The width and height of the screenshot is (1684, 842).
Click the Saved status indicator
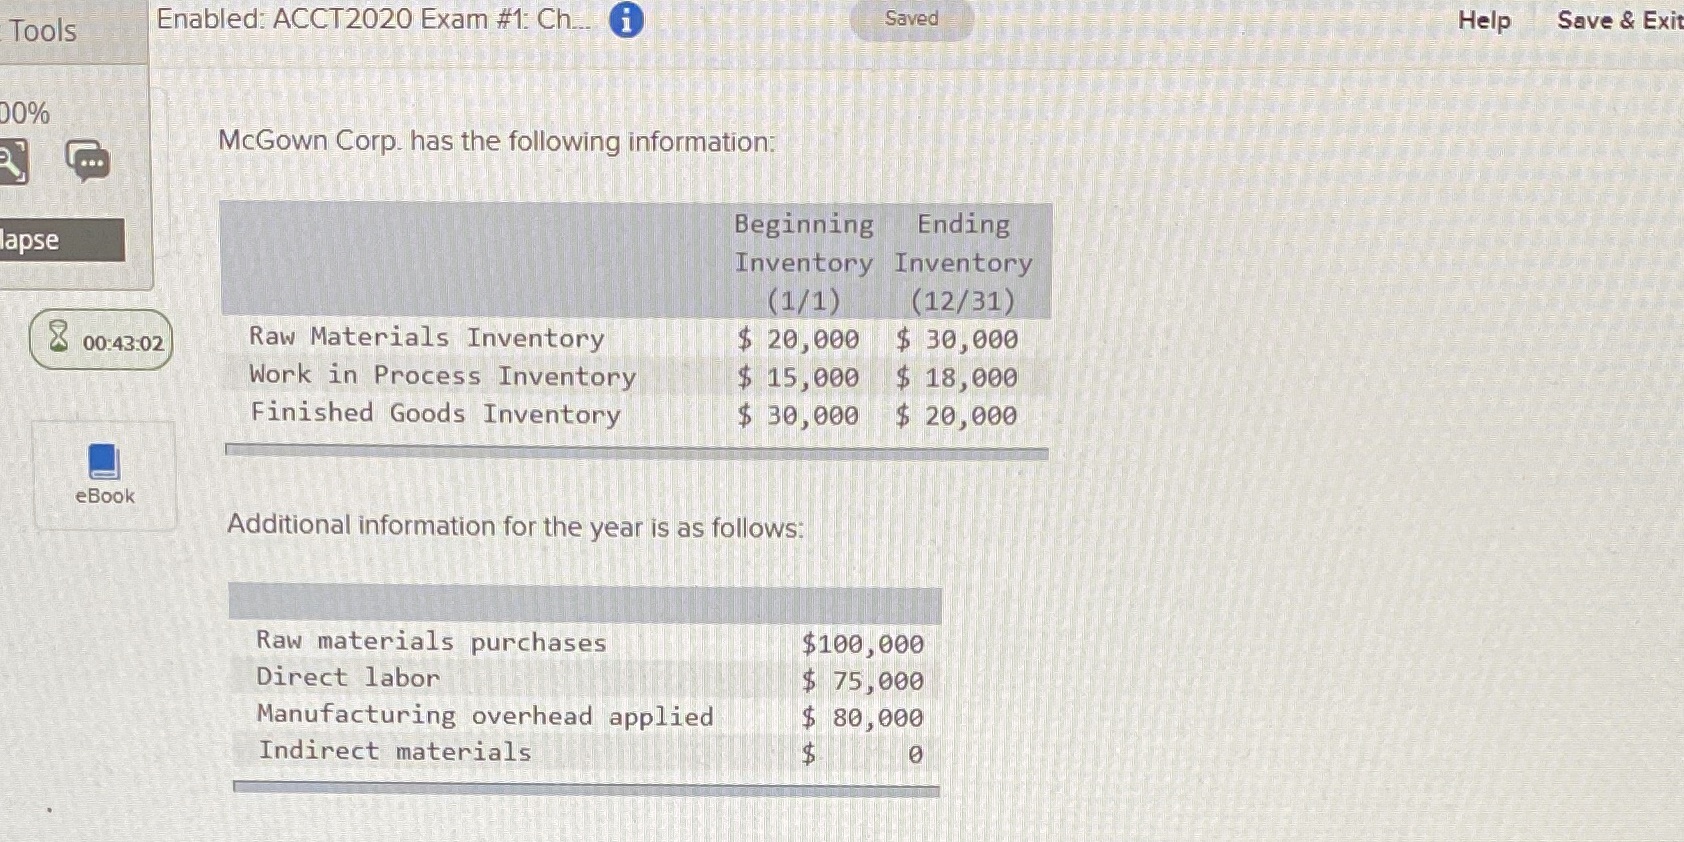(911, 18)
